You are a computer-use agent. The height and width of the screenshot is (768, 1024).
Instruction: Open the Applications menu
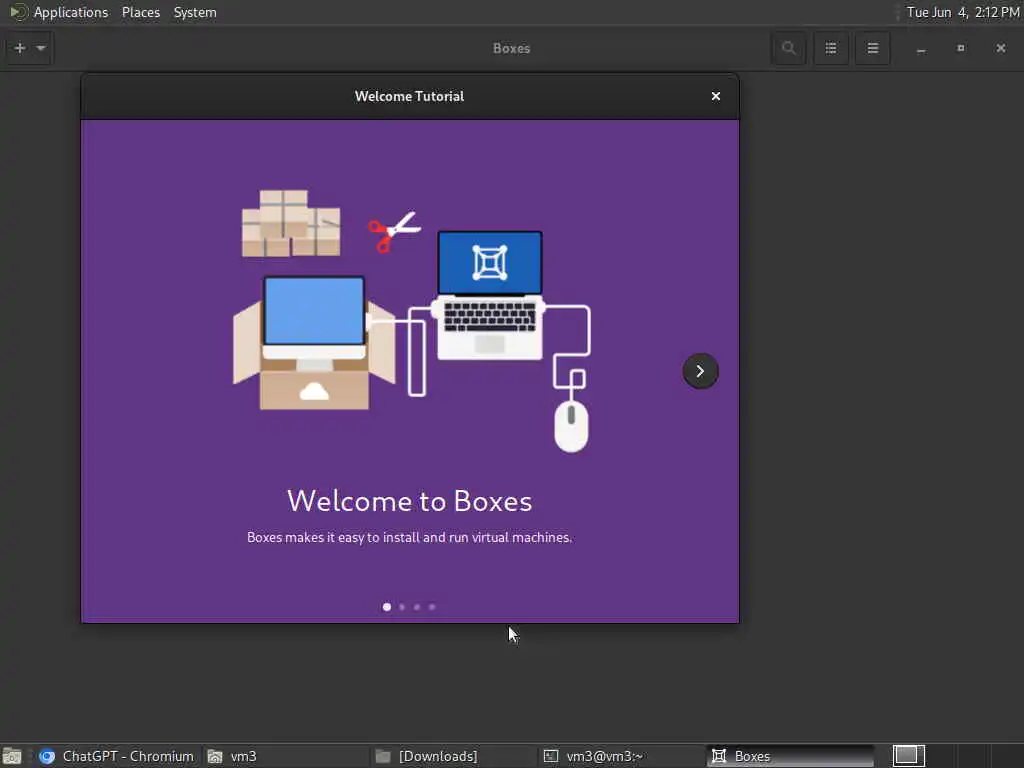pos(71,12)
